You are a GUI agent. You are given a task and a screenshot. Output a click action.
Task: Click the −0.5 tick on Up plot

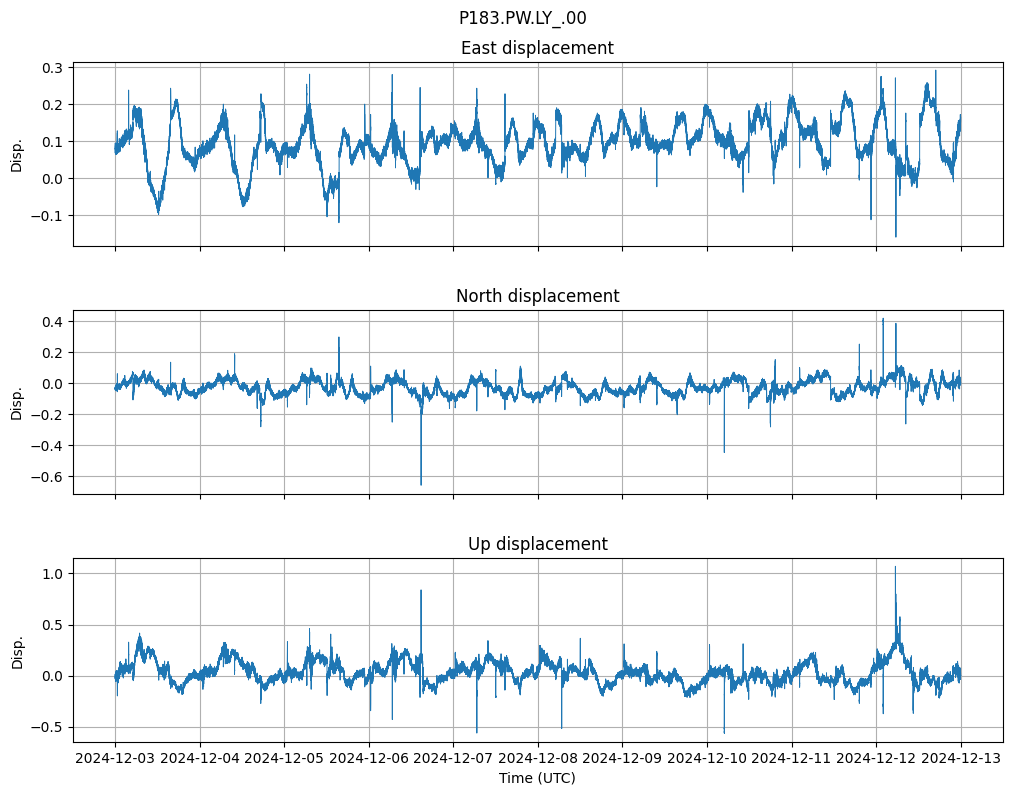48,728
